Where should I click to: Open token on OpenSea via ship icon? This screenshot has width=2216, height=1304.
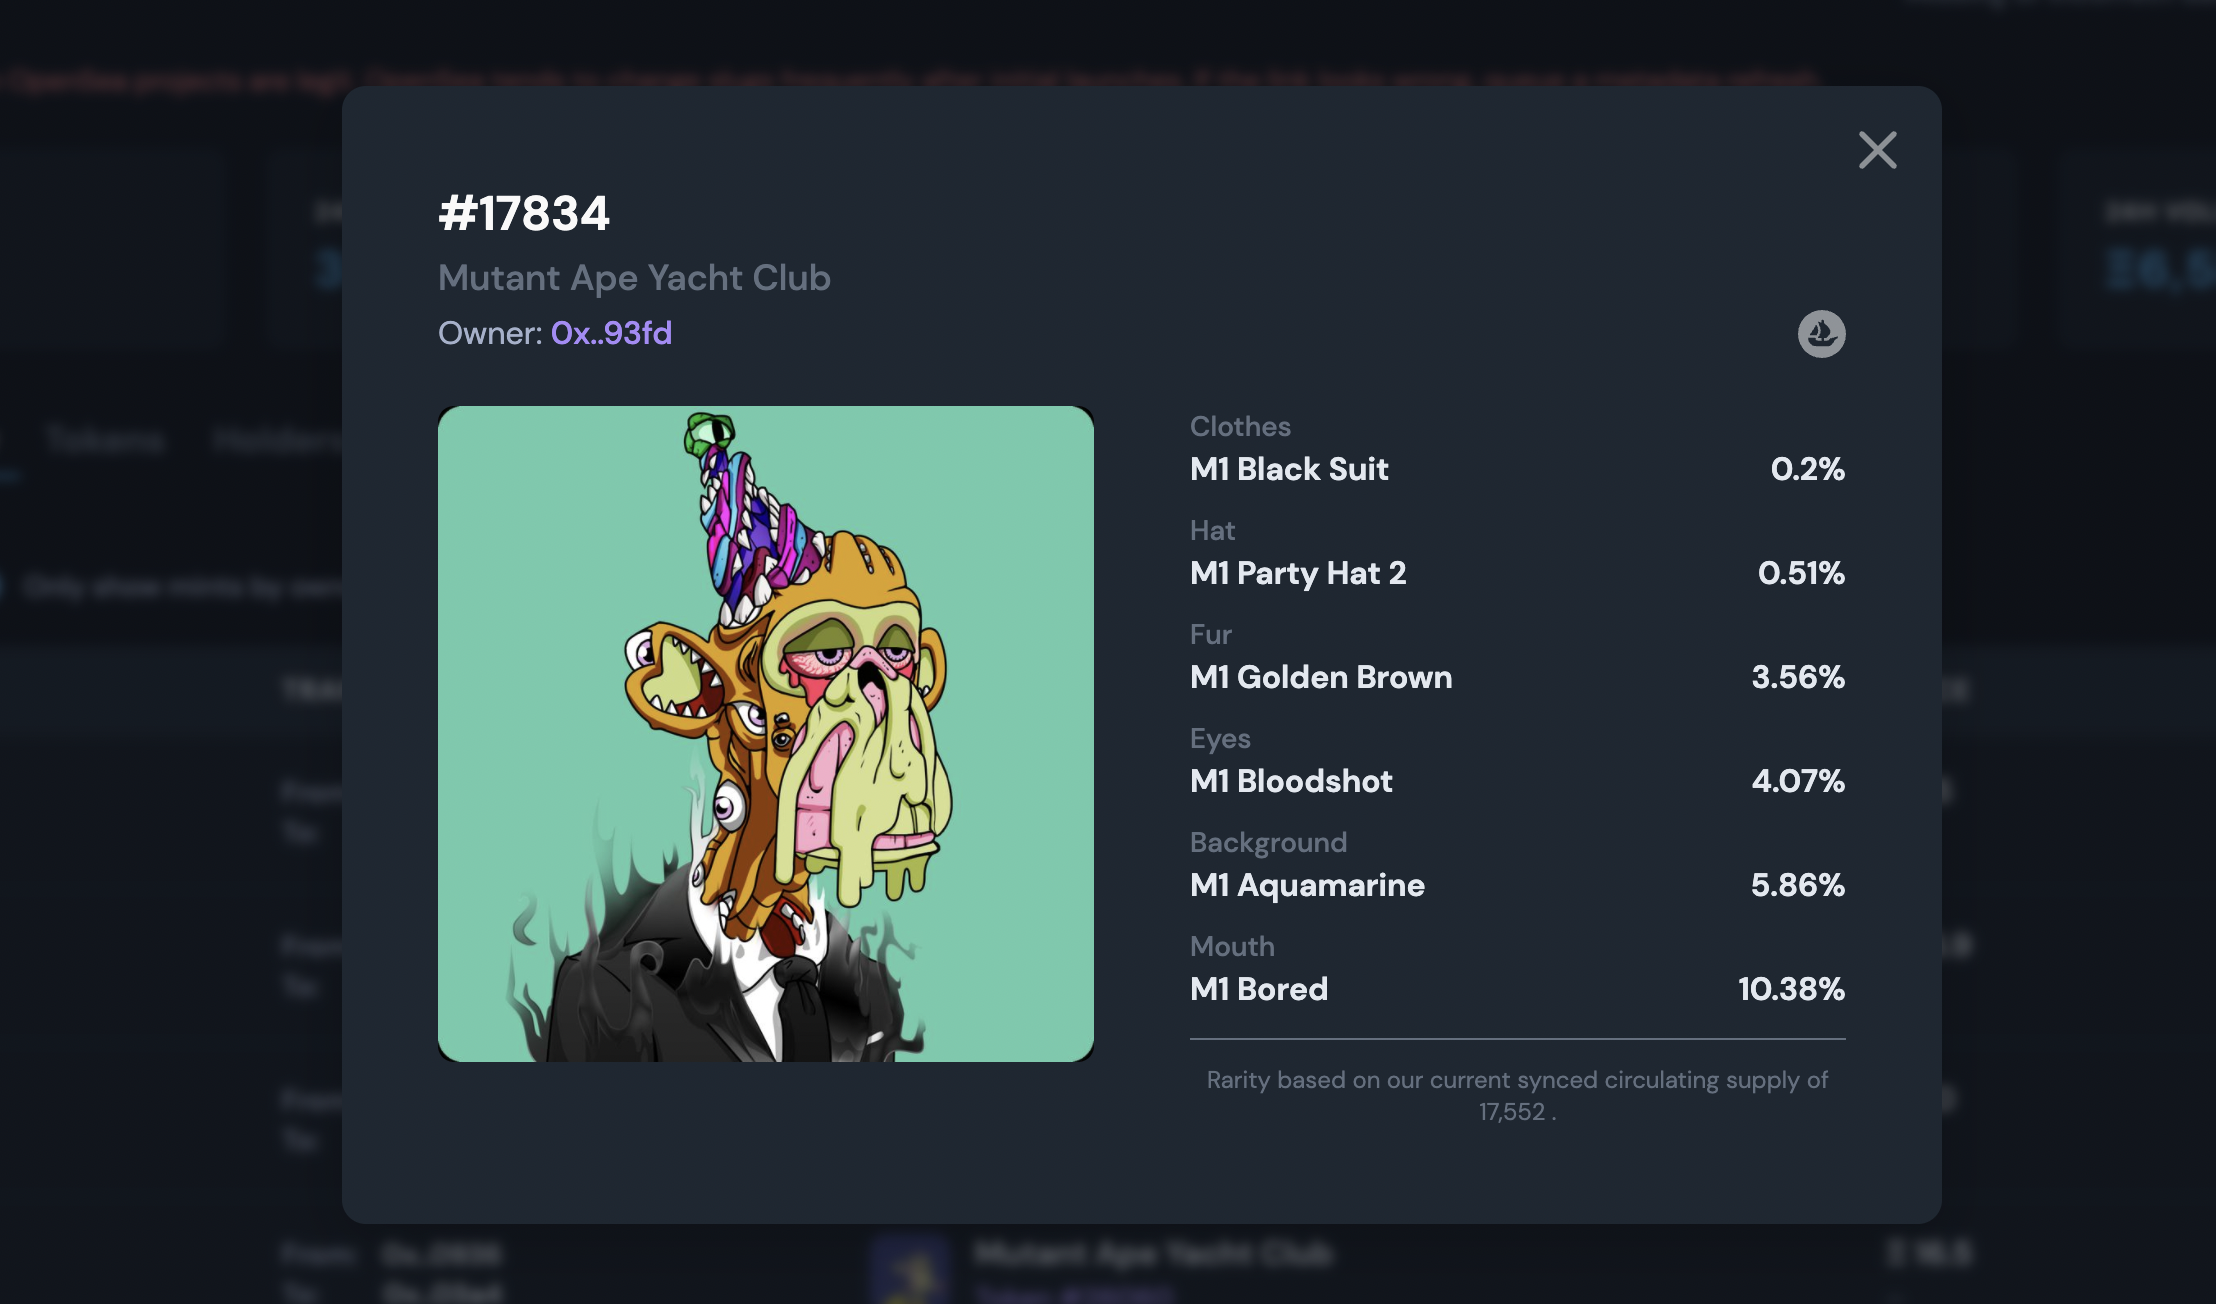(x=1821, y=333)
